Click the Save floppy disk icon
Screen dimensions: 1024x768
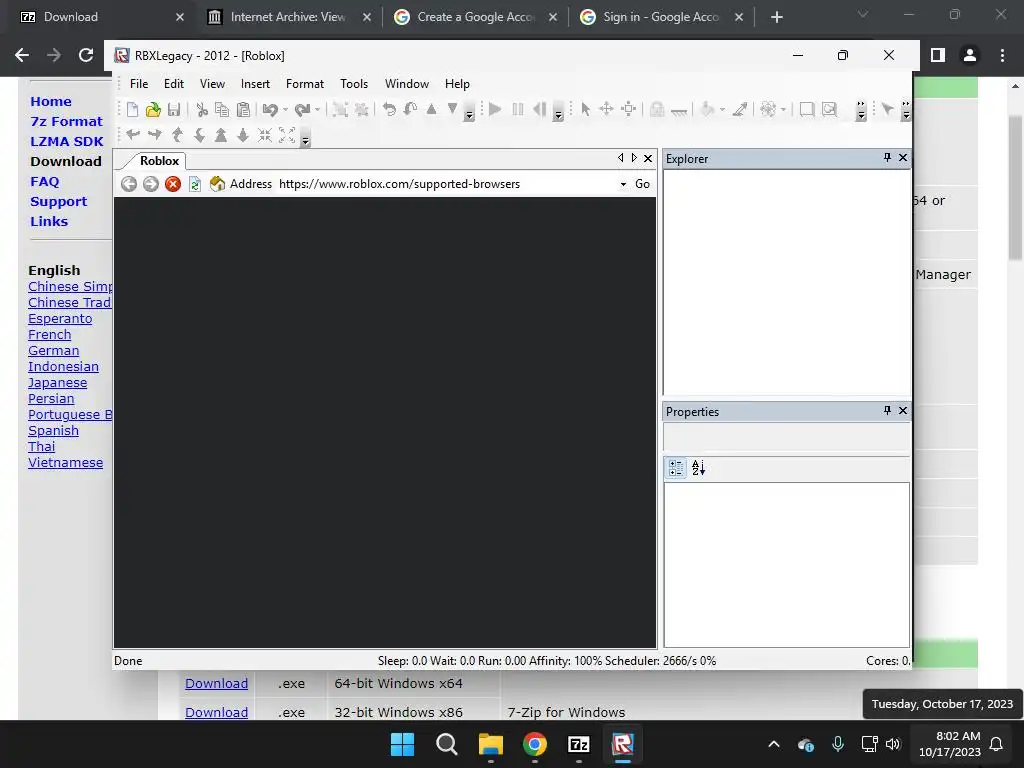pyautogui.click(x=174, y=110)
